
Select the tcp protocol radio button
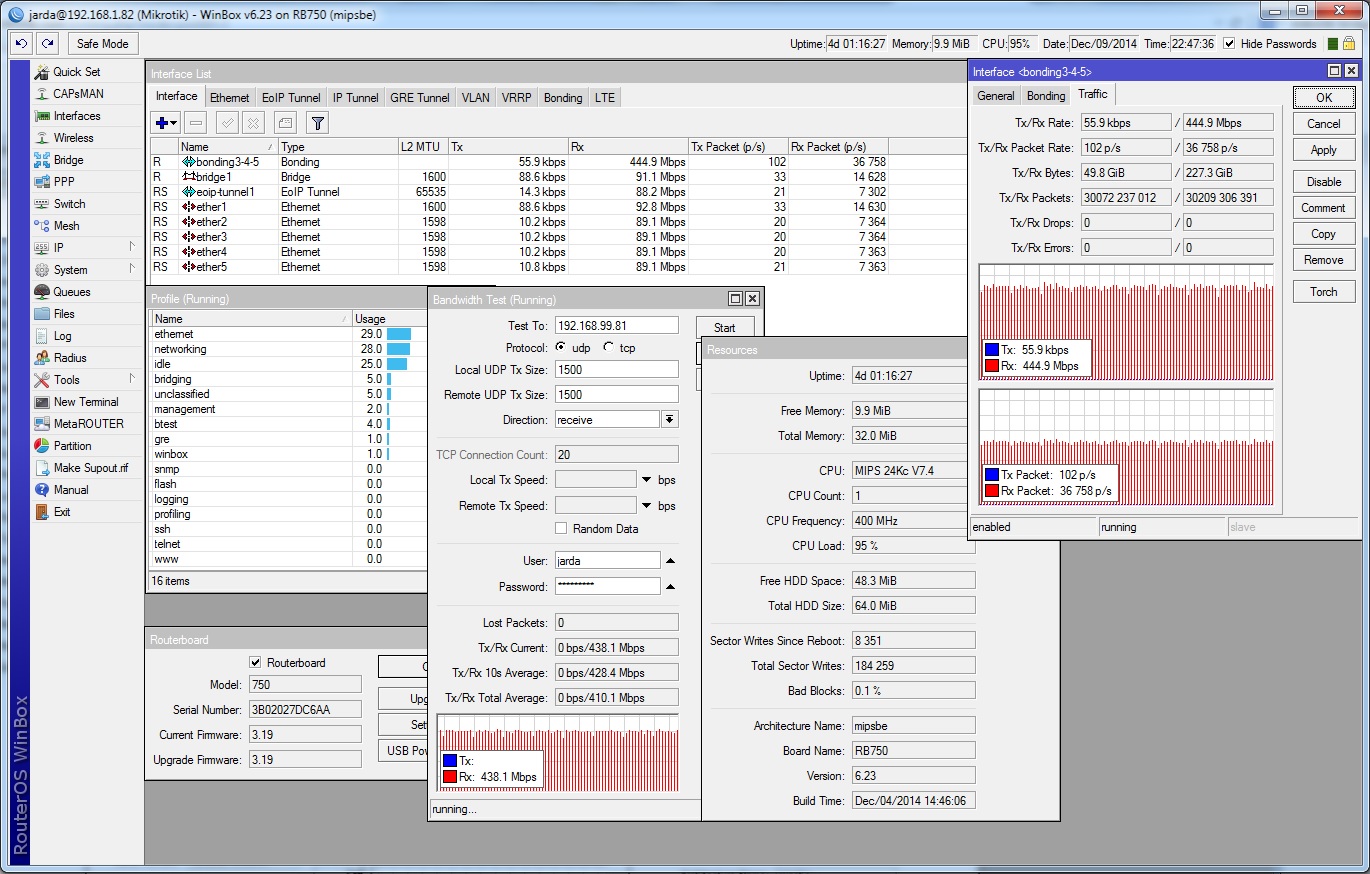[609, 348]
